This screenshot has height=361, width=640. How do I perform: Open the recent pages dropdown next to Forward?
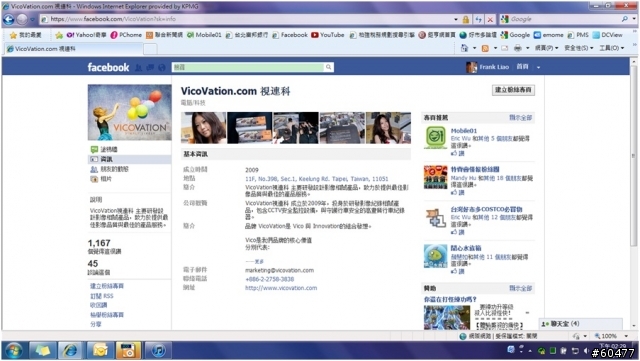pos(33,19)
